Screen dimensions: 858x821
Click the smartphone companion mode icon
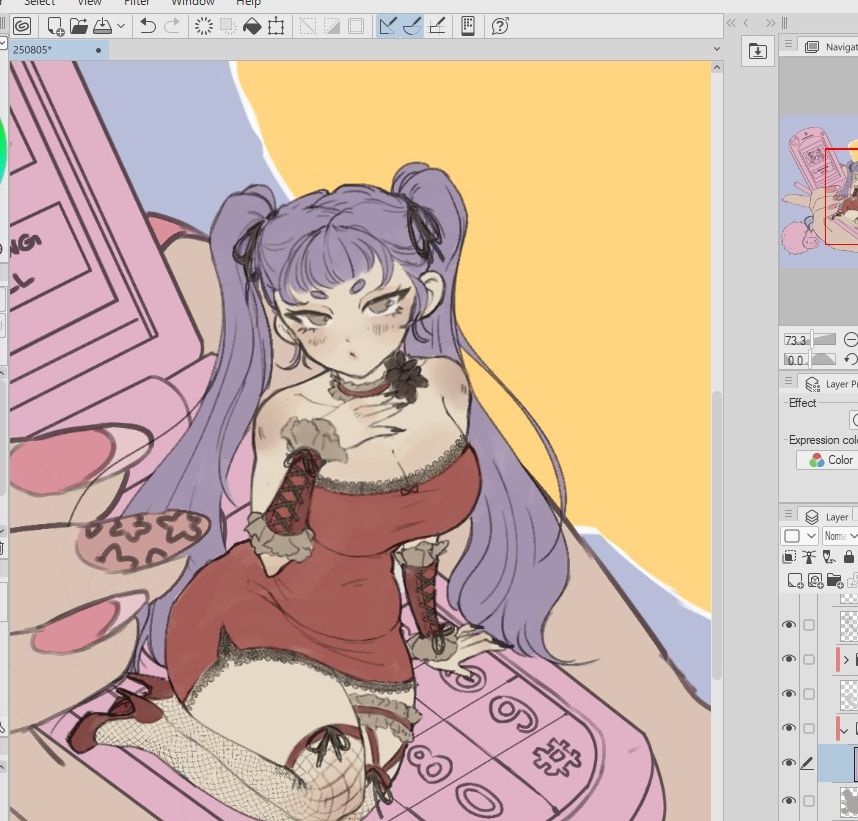tap(468, 26)
